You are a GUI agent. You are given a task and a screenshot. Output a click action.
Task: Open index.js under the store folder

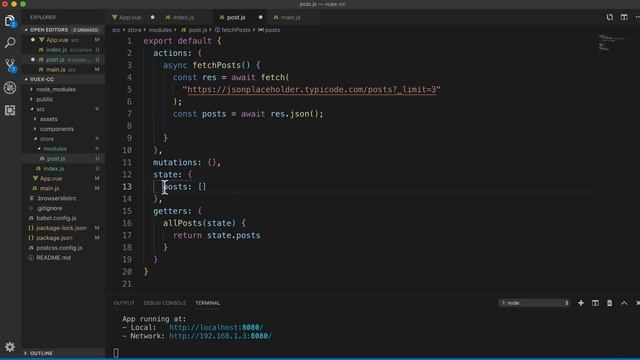(x=53, y=169)
